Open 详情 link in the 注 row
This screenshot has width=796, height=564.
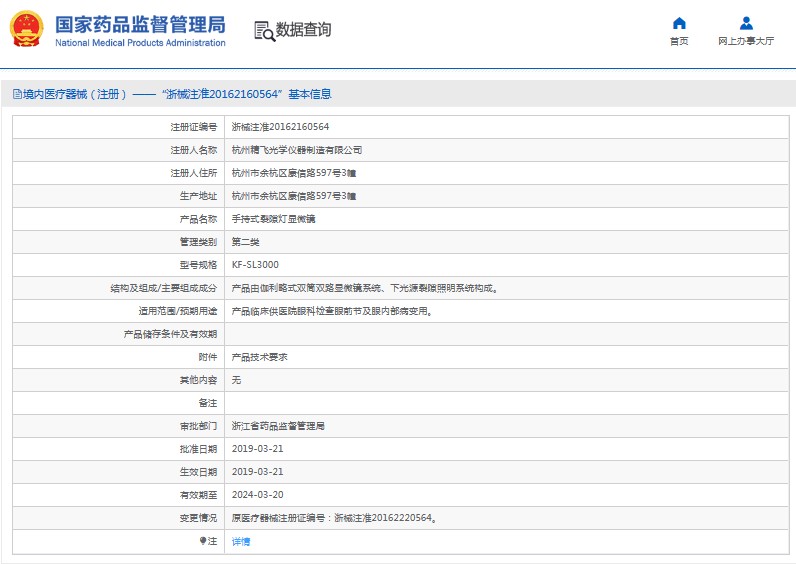pyautogui.click(x=241, y=542)
